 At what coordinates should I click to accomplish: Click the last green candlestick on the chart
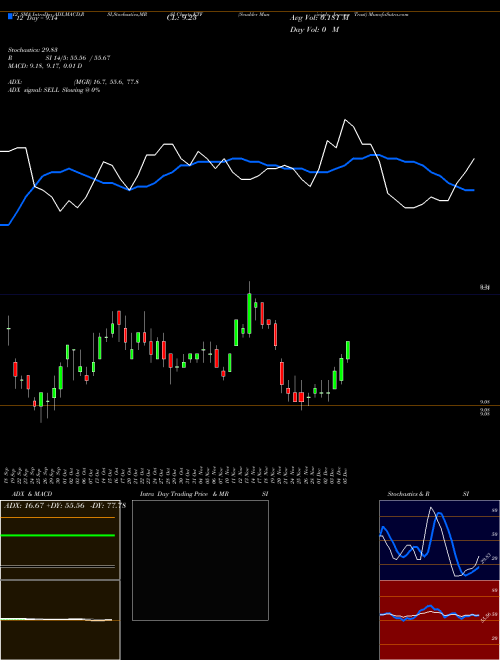348,350
